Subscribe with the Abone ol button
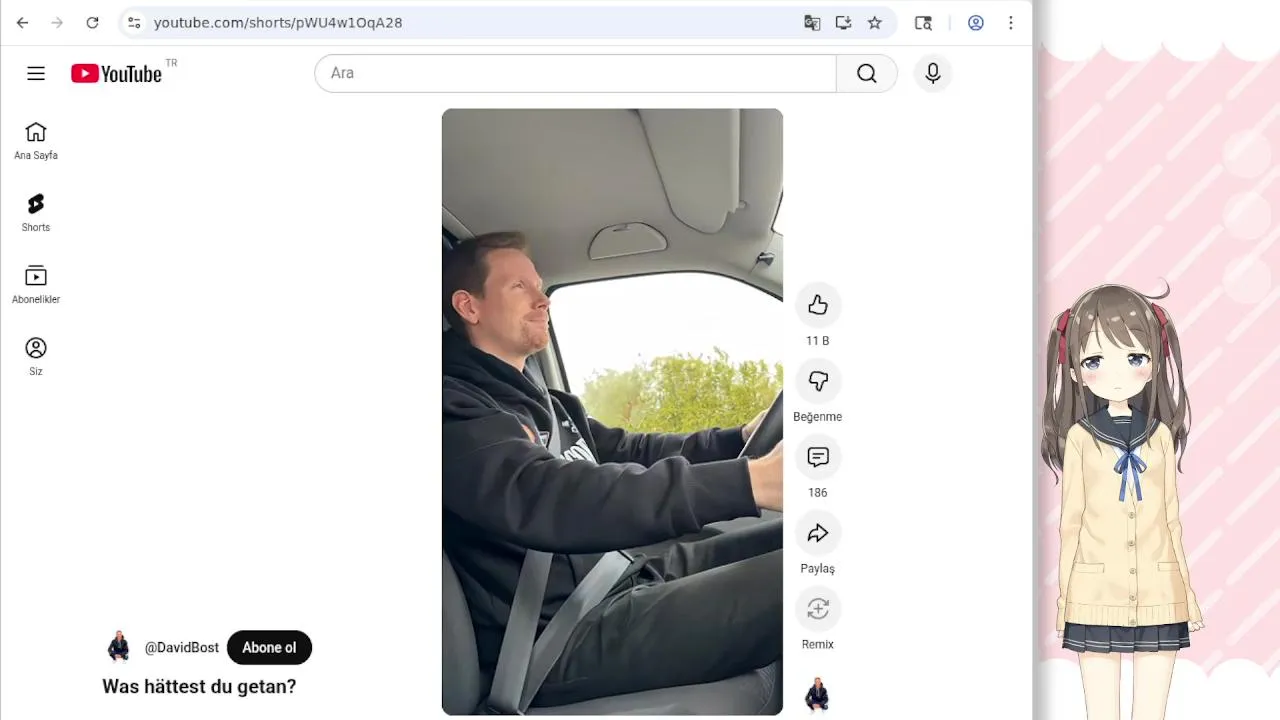1280x720 pixels. (269, 647)
